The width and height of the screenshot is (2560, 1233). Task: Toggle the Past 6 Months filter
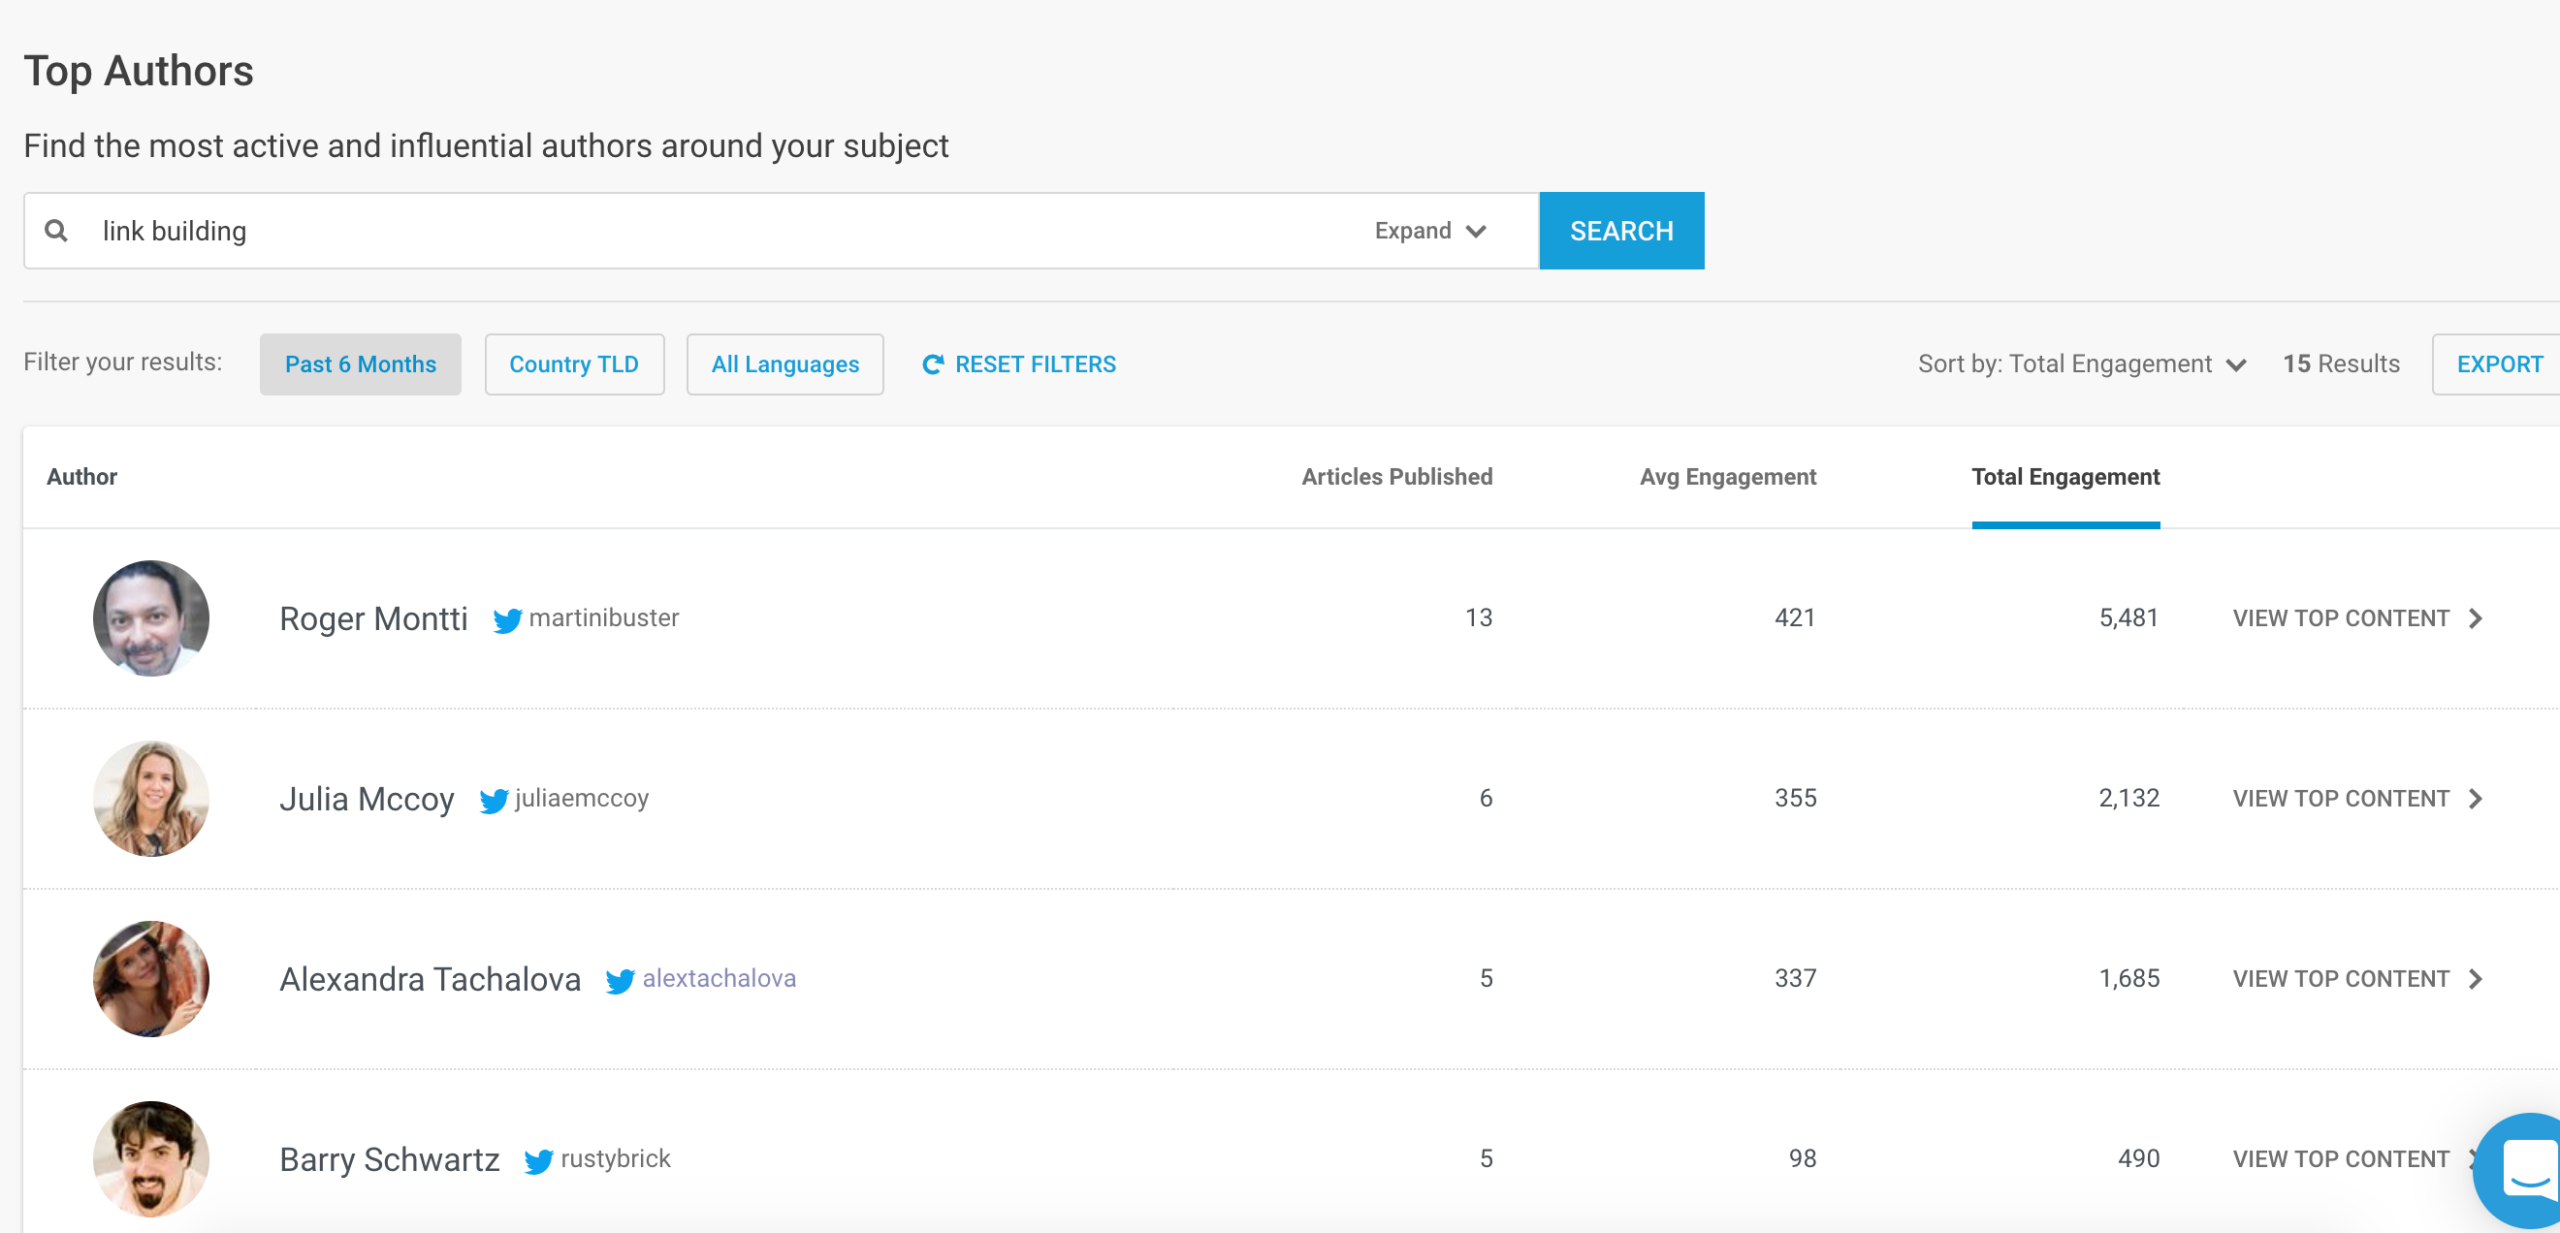360,364
